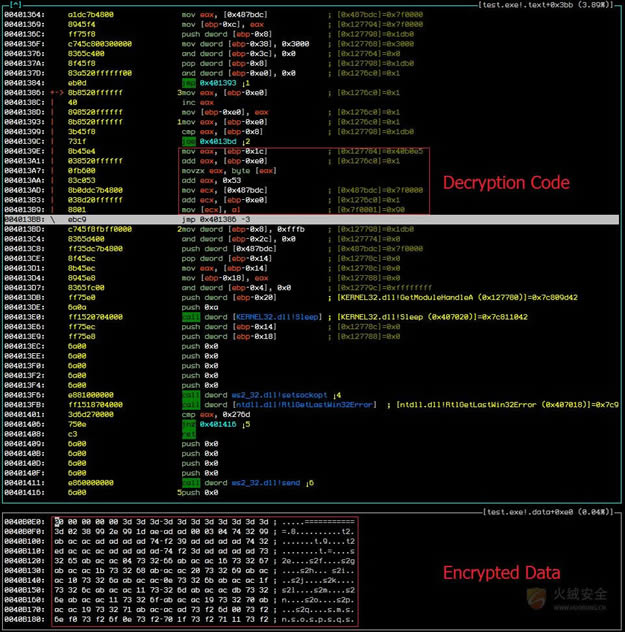Click the [^] marker atop the disassembly pane

point(13,6)
